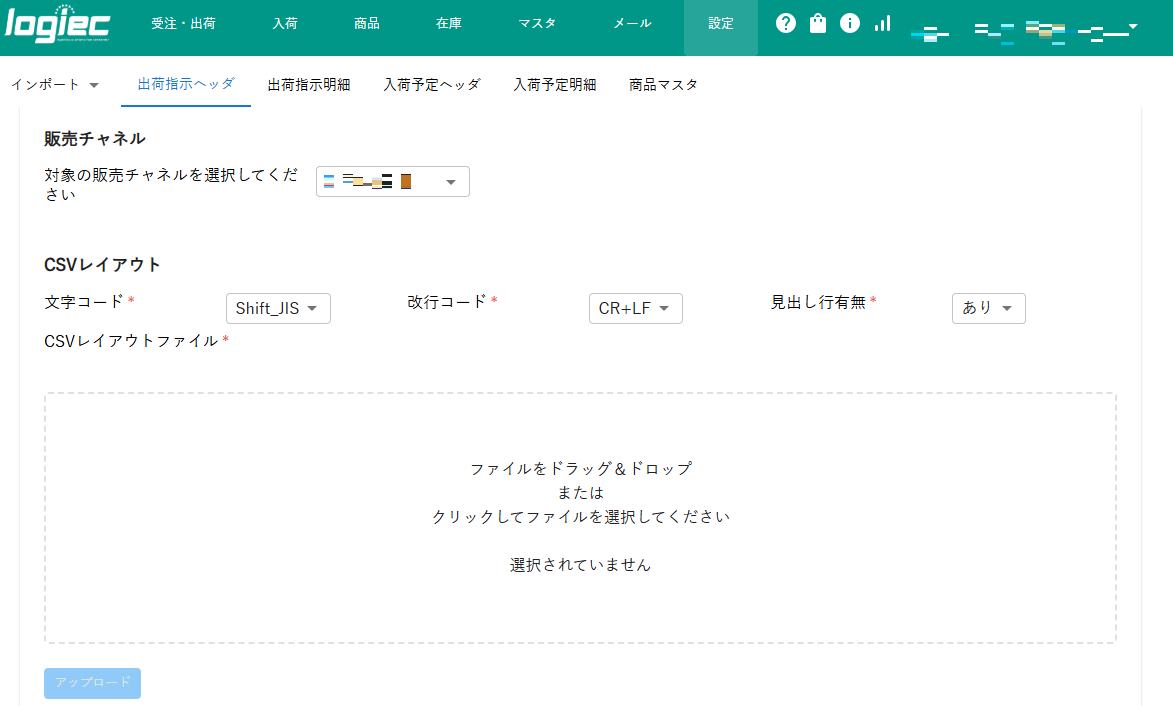The image size is (1173, 706).
Task: Switch to the 出荷指示明細 tab
Action: (309, 85)
